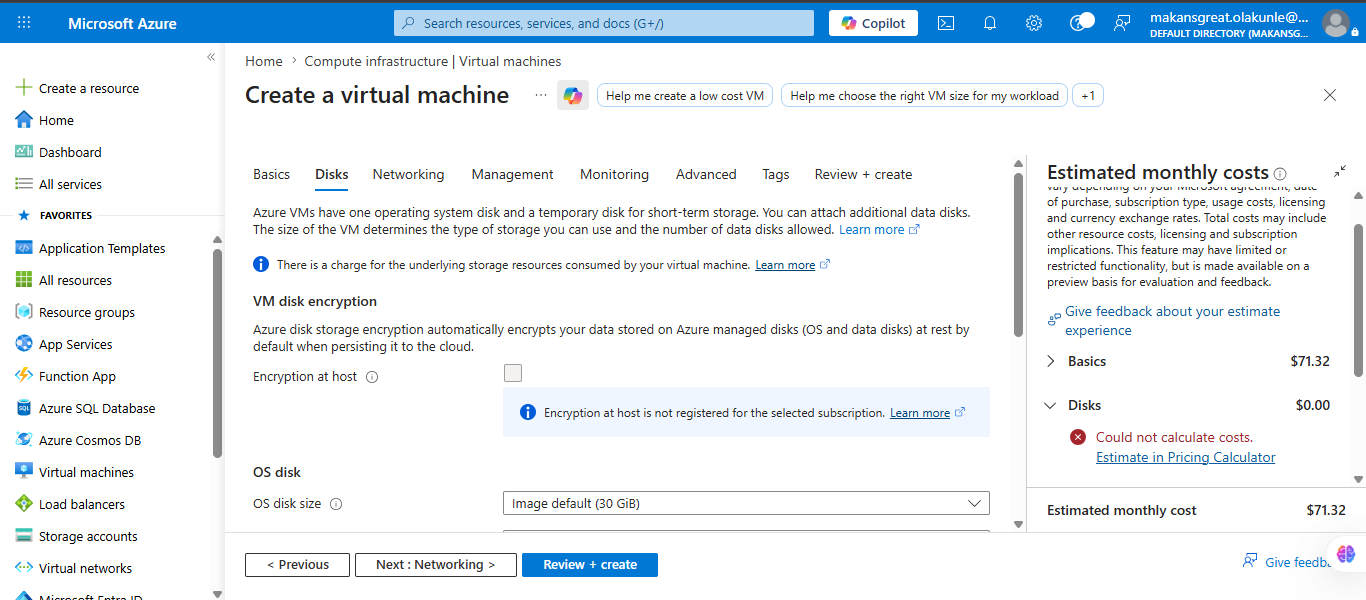Collapse the left sidebar with the chevrons
This screenshot has height=600, width=1366.
(211, 57)
